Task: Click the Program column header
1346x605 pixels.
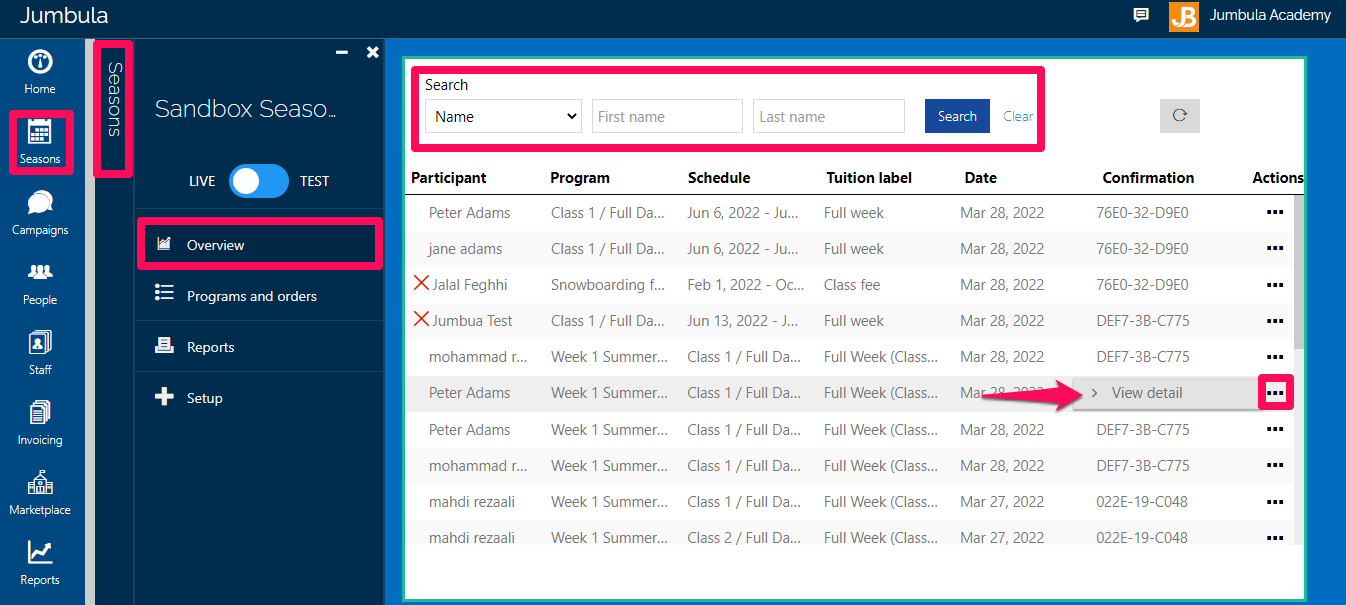Action: coord(580,178)
